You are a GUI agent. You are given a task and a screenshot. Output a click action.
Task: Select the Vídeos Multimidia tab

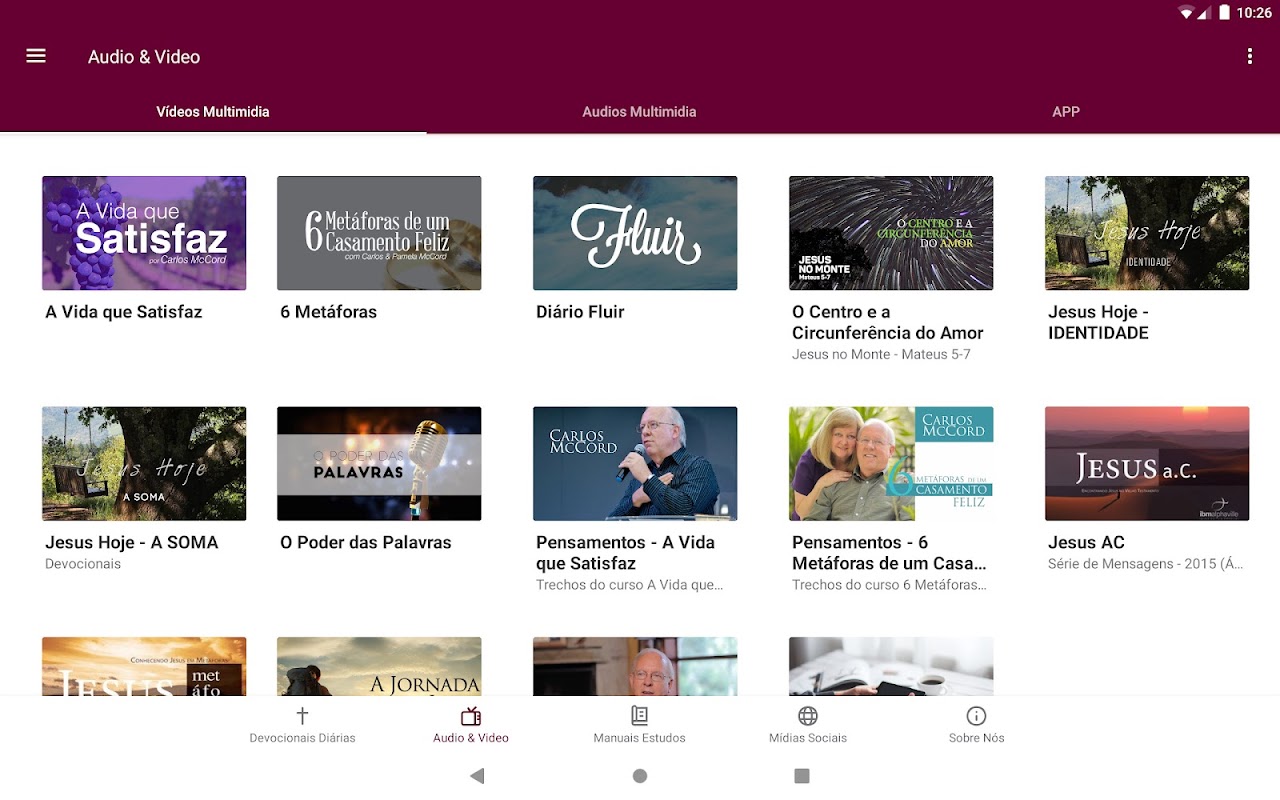pos(213,112)
